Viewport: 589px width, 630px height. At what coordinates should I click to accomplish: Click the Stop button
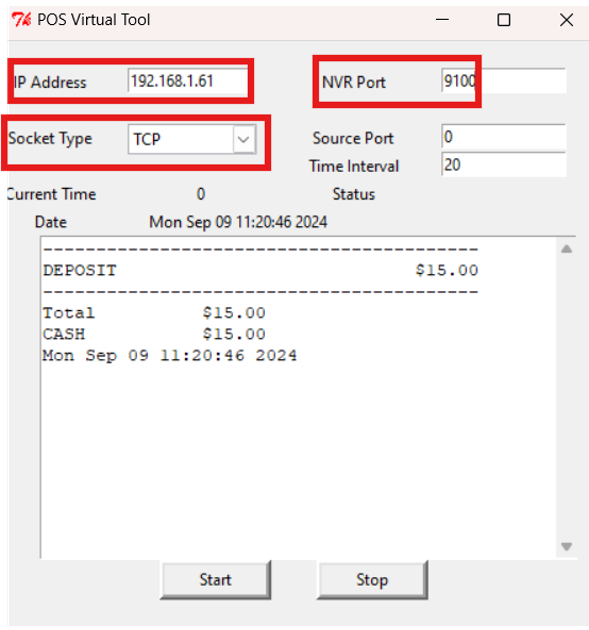[x=372, y=580]
